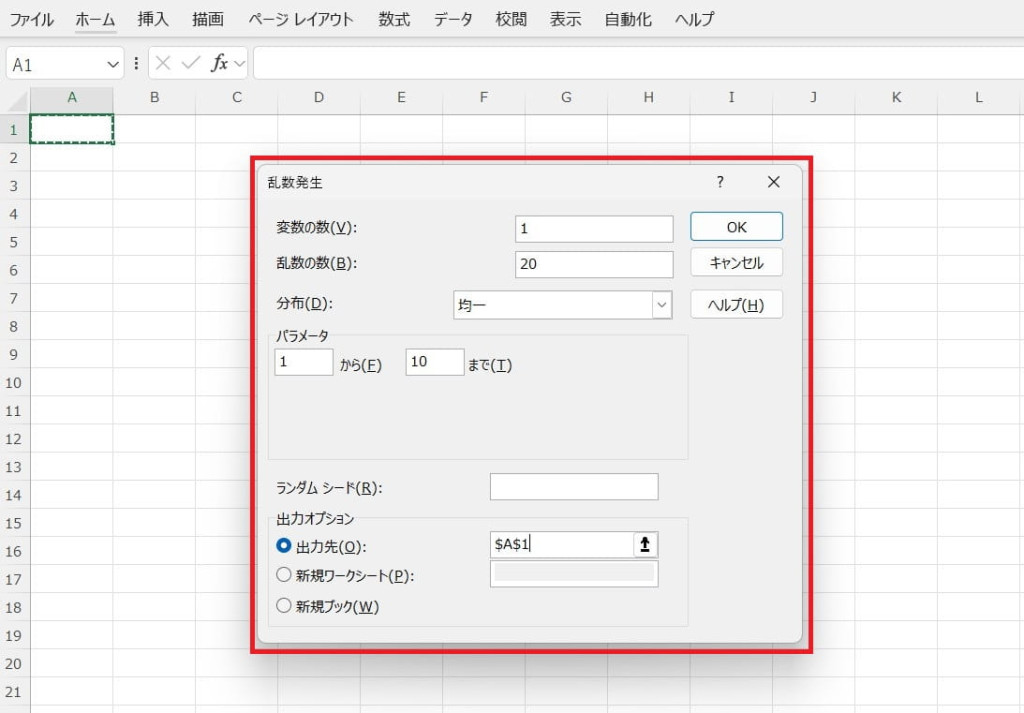Click the formula bar three-dot handle
This screenshot has height=713, width=1024.
coord(136,63)
